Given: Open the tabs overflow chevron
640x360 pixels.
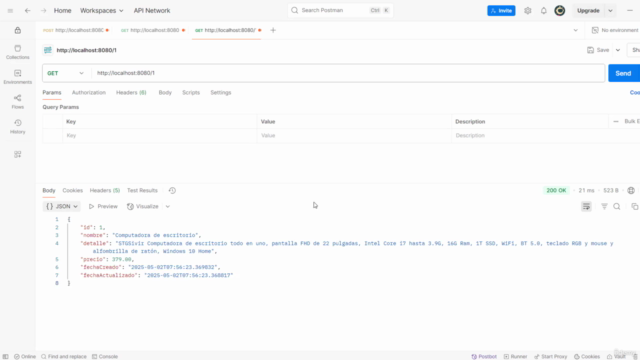Looking at the screenshot, I should [576, 30].
